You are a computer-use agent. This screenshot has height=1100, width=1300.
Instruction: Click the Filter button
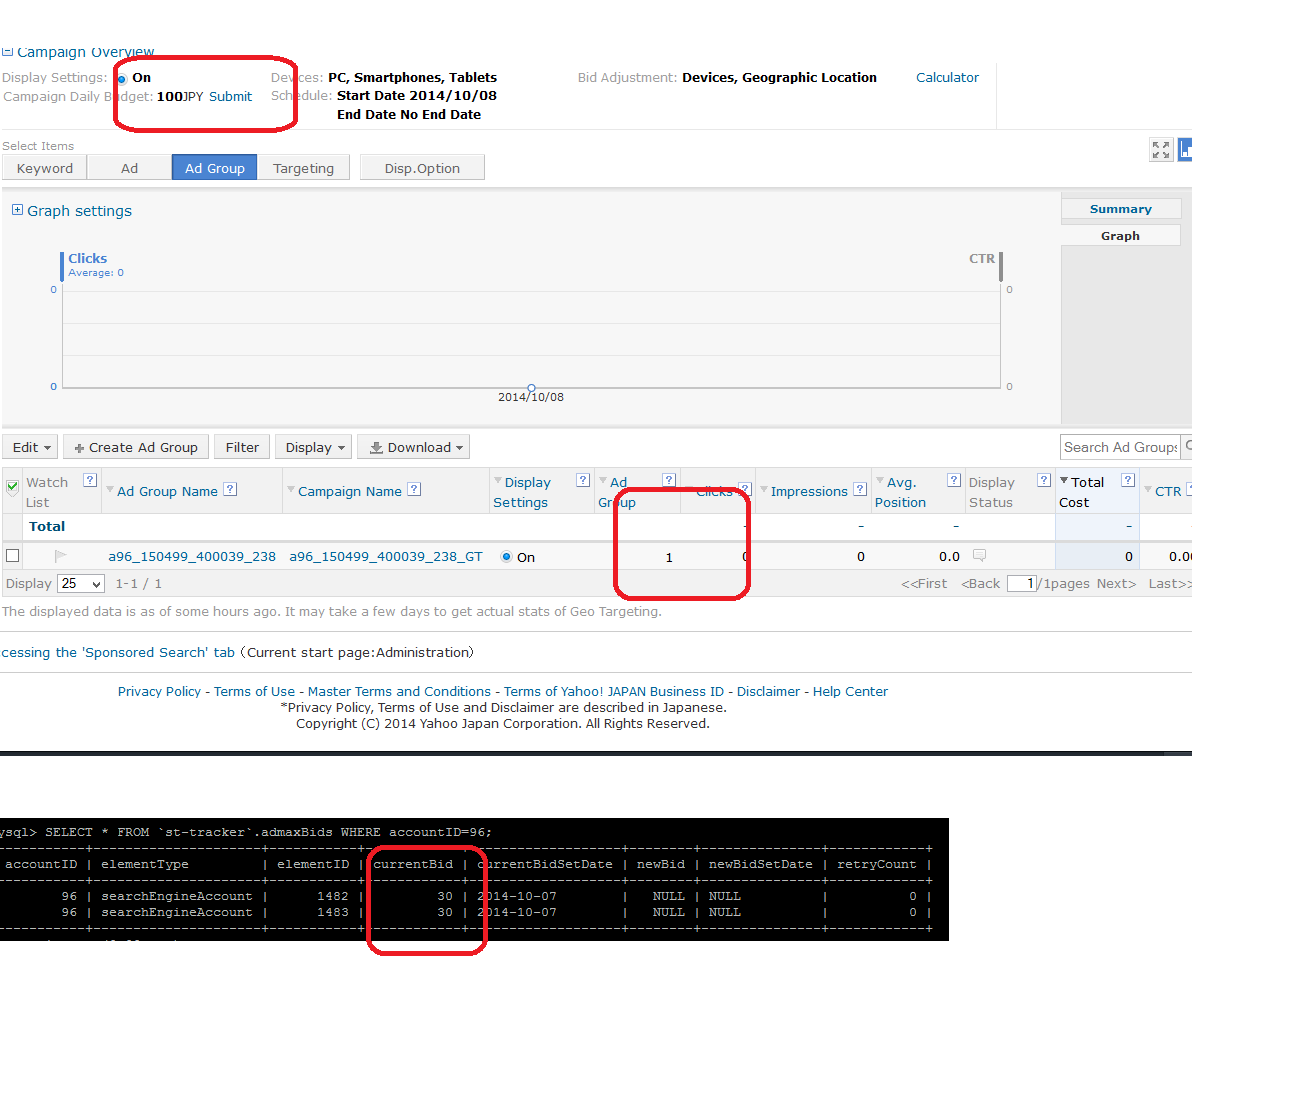(242, 447)
